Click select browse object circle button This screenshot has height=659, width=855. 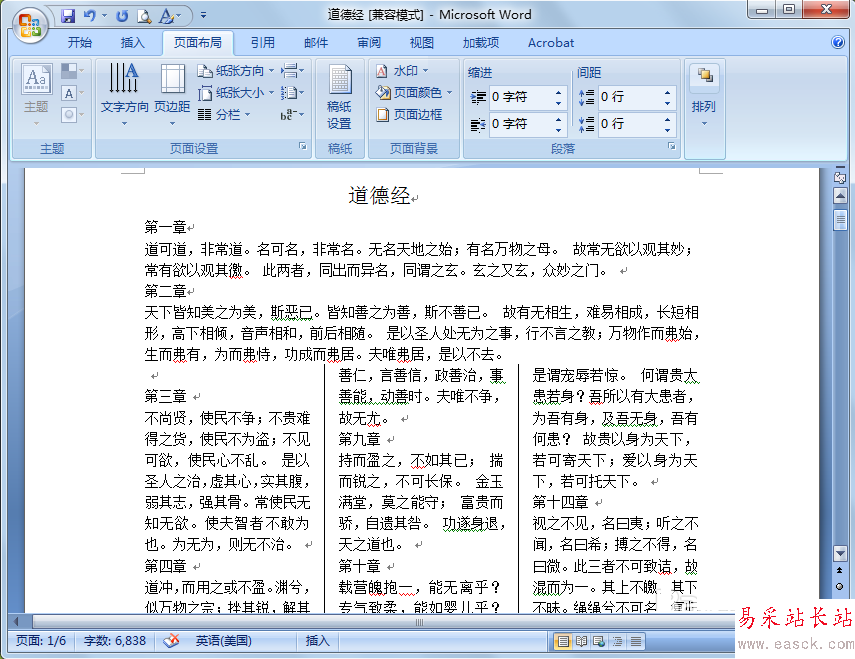tap(840, 587)
